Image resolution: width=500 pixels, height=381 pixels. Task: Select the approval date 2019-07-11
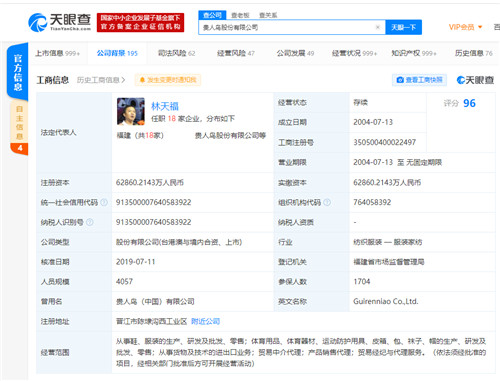pyautogui.click(x=136, y=262)
